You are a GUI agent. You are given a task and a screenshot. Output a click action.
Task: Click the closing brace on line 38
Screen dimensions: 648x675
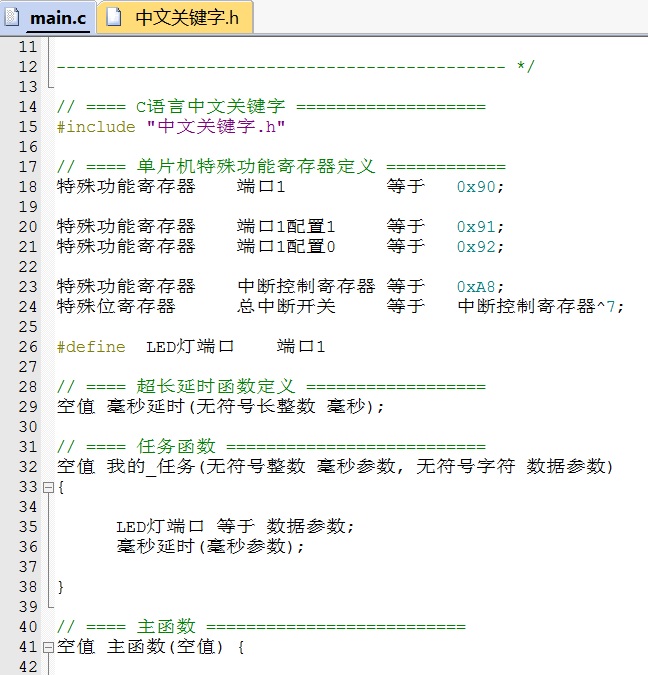[61, 587]
